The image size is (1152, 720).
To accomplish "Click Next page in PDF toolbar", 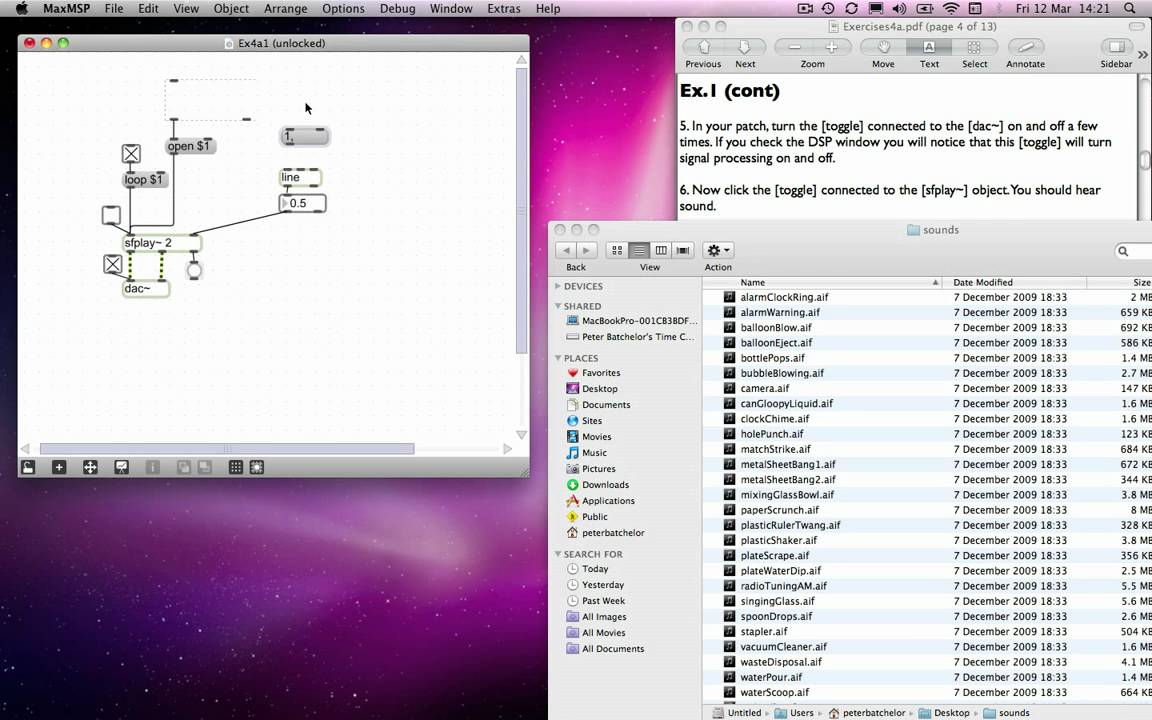I will [x=745, y=47].
